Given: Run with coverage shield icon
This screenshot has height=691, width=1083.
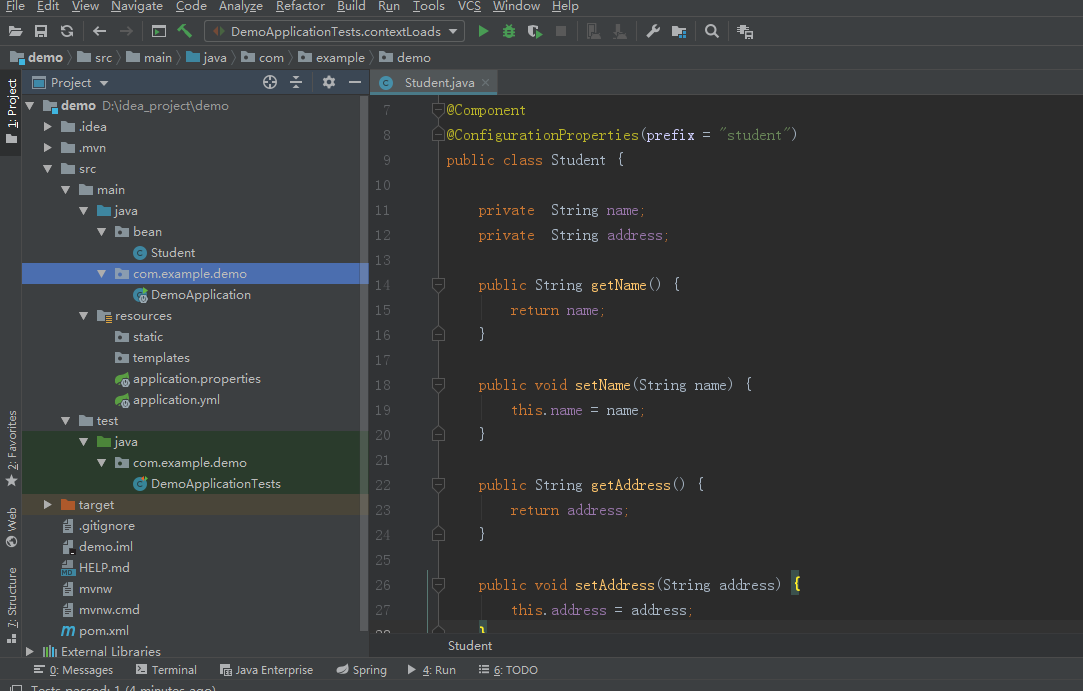Looking at the screenshot, I should click(x=535, y=31).
